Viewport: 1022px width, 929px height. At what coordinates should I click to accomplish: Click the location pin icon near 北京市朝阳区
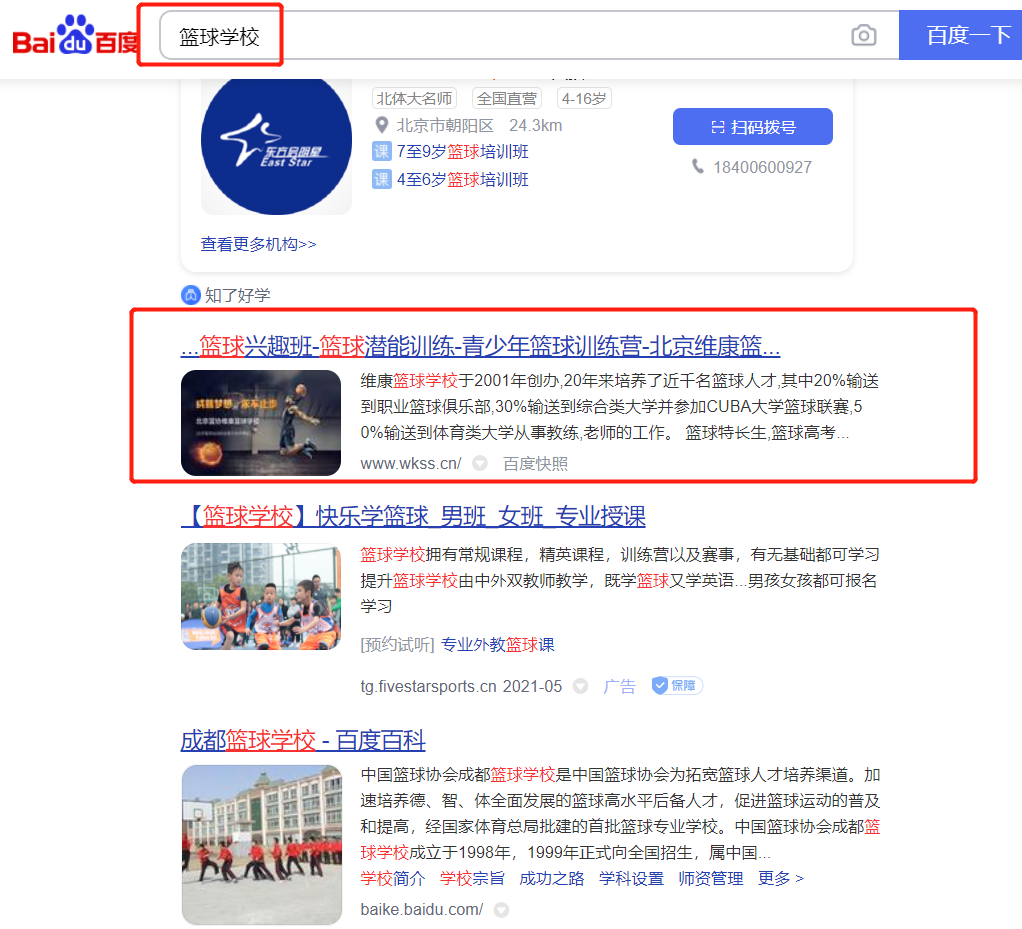coord(381,125)
